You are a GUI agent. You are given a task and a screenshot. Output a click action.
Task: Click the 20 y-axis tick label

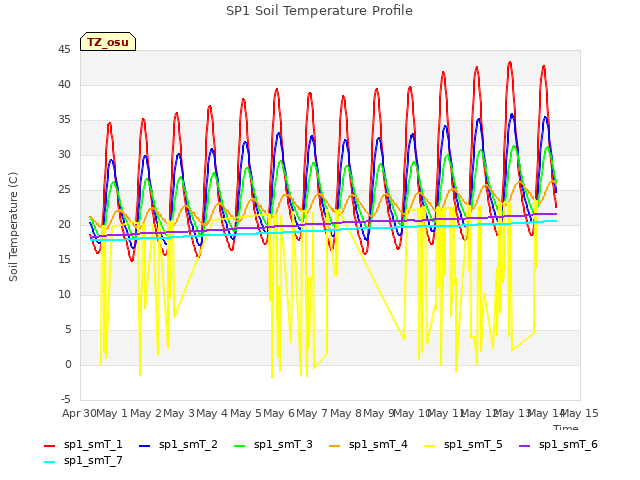(64, 224)
